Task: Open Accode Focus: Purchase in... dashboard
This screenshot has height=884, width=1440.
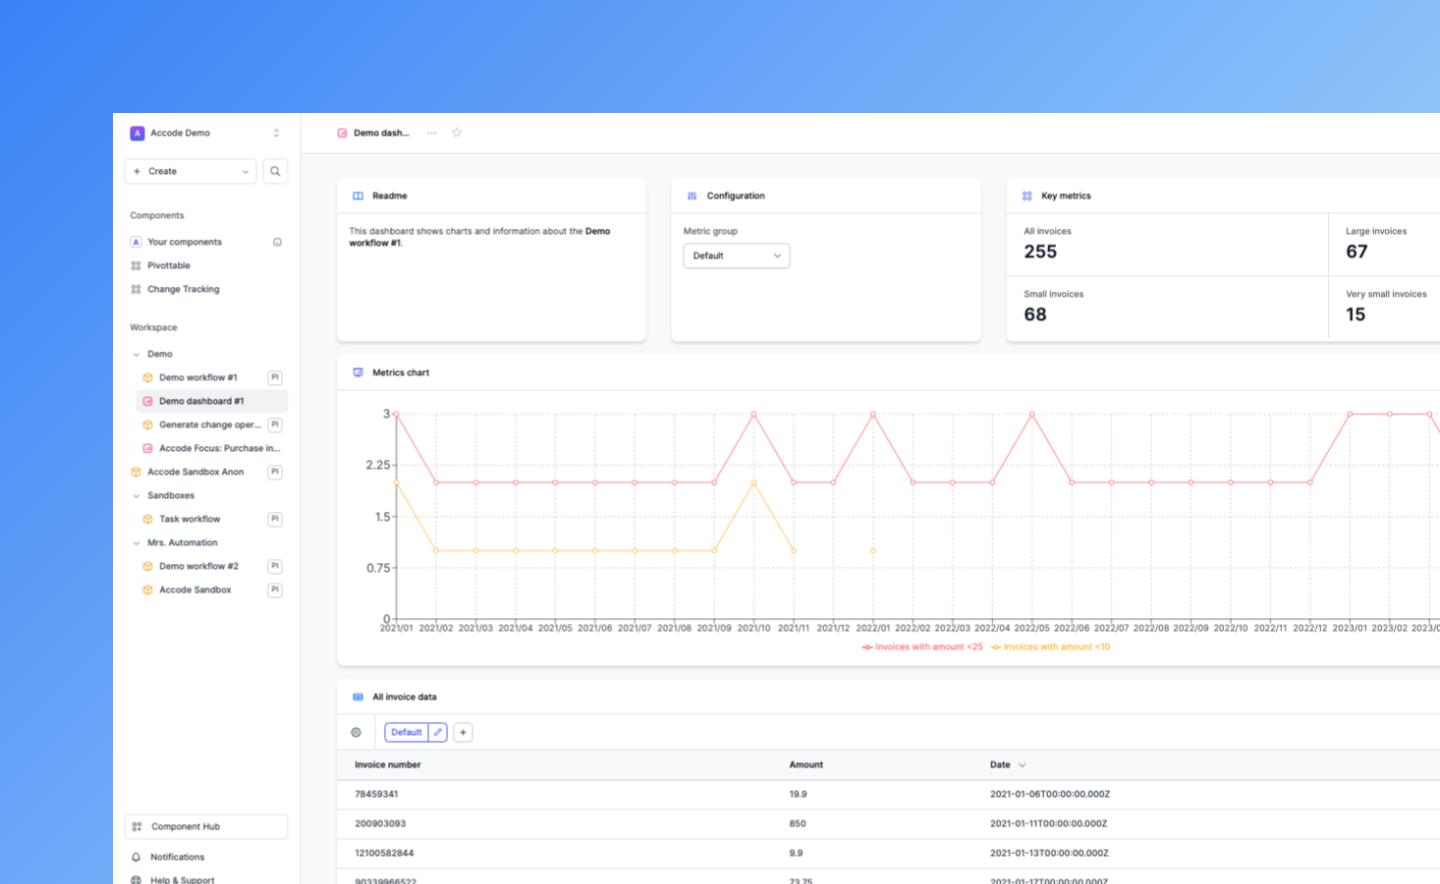Action: (219, 448)
